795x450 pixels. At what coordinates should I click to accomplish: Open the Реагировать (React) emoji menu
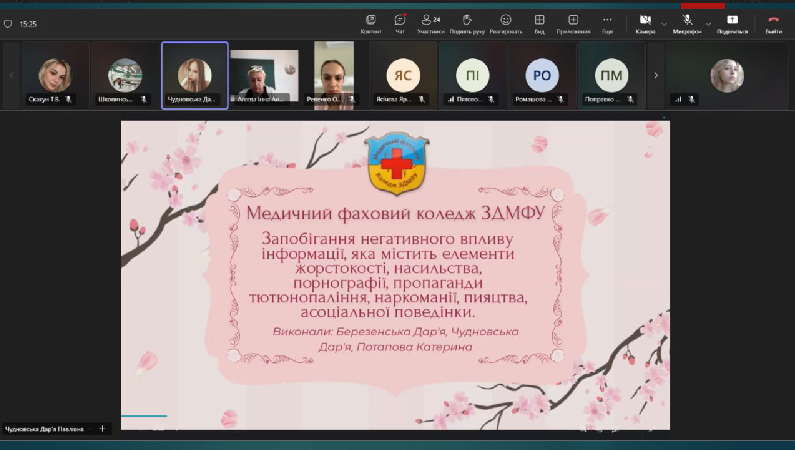(x=505, y=24)
